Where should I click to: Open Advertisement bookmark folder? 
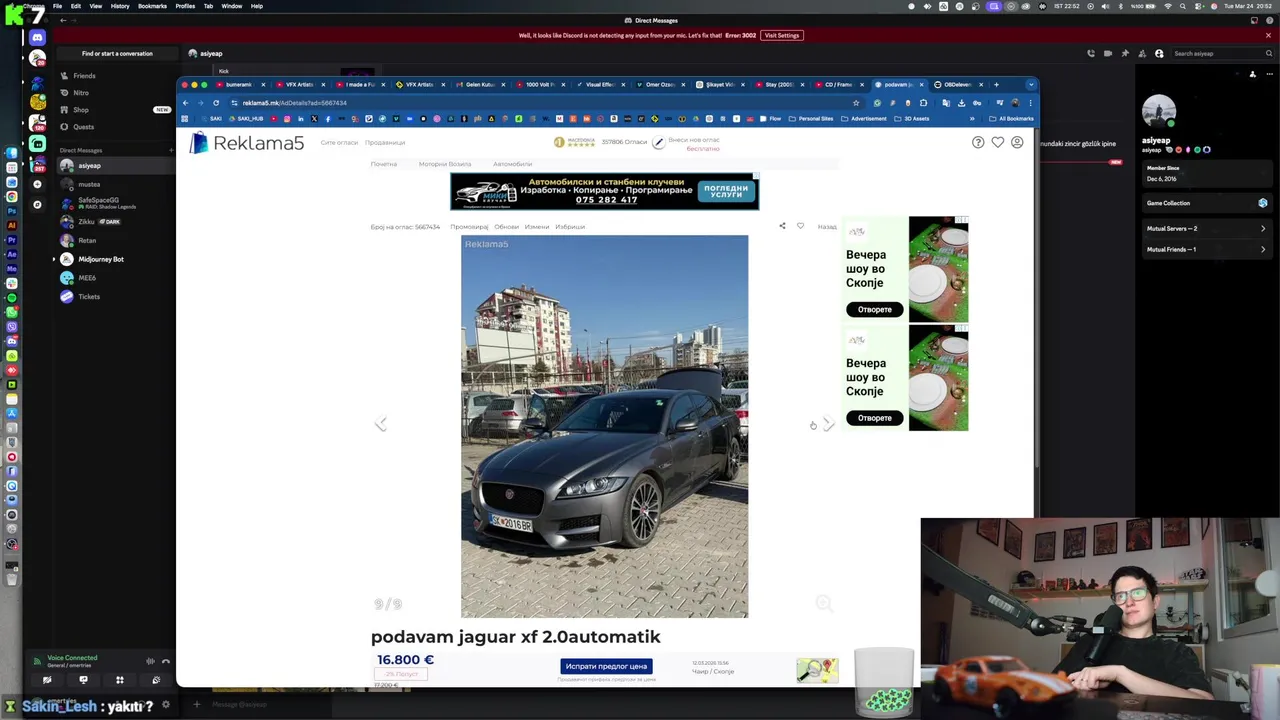click(x=864, y=119)
